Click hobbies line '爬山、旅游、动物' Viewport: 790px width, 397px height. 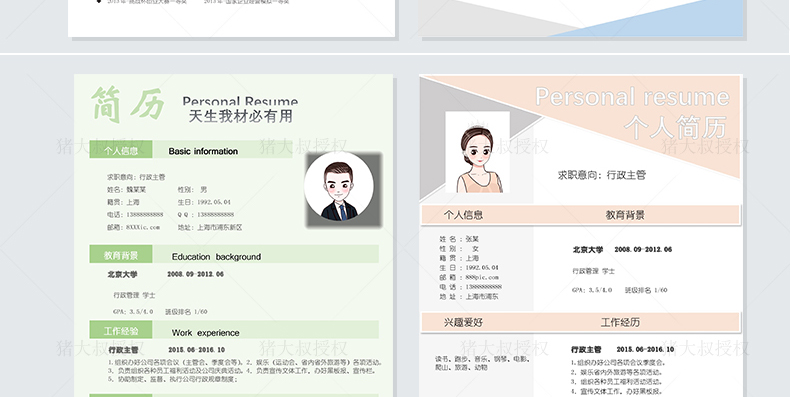click(x=461, y=368)
